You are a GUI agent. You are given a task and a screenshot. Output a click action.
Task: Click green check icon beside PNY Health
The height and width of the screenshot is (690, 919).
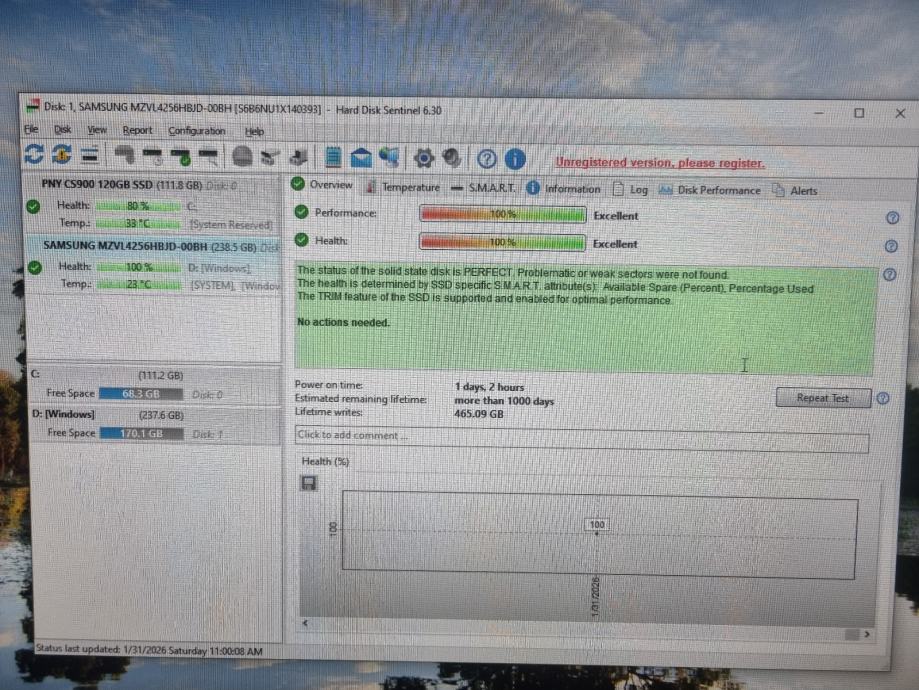(33, 206)
